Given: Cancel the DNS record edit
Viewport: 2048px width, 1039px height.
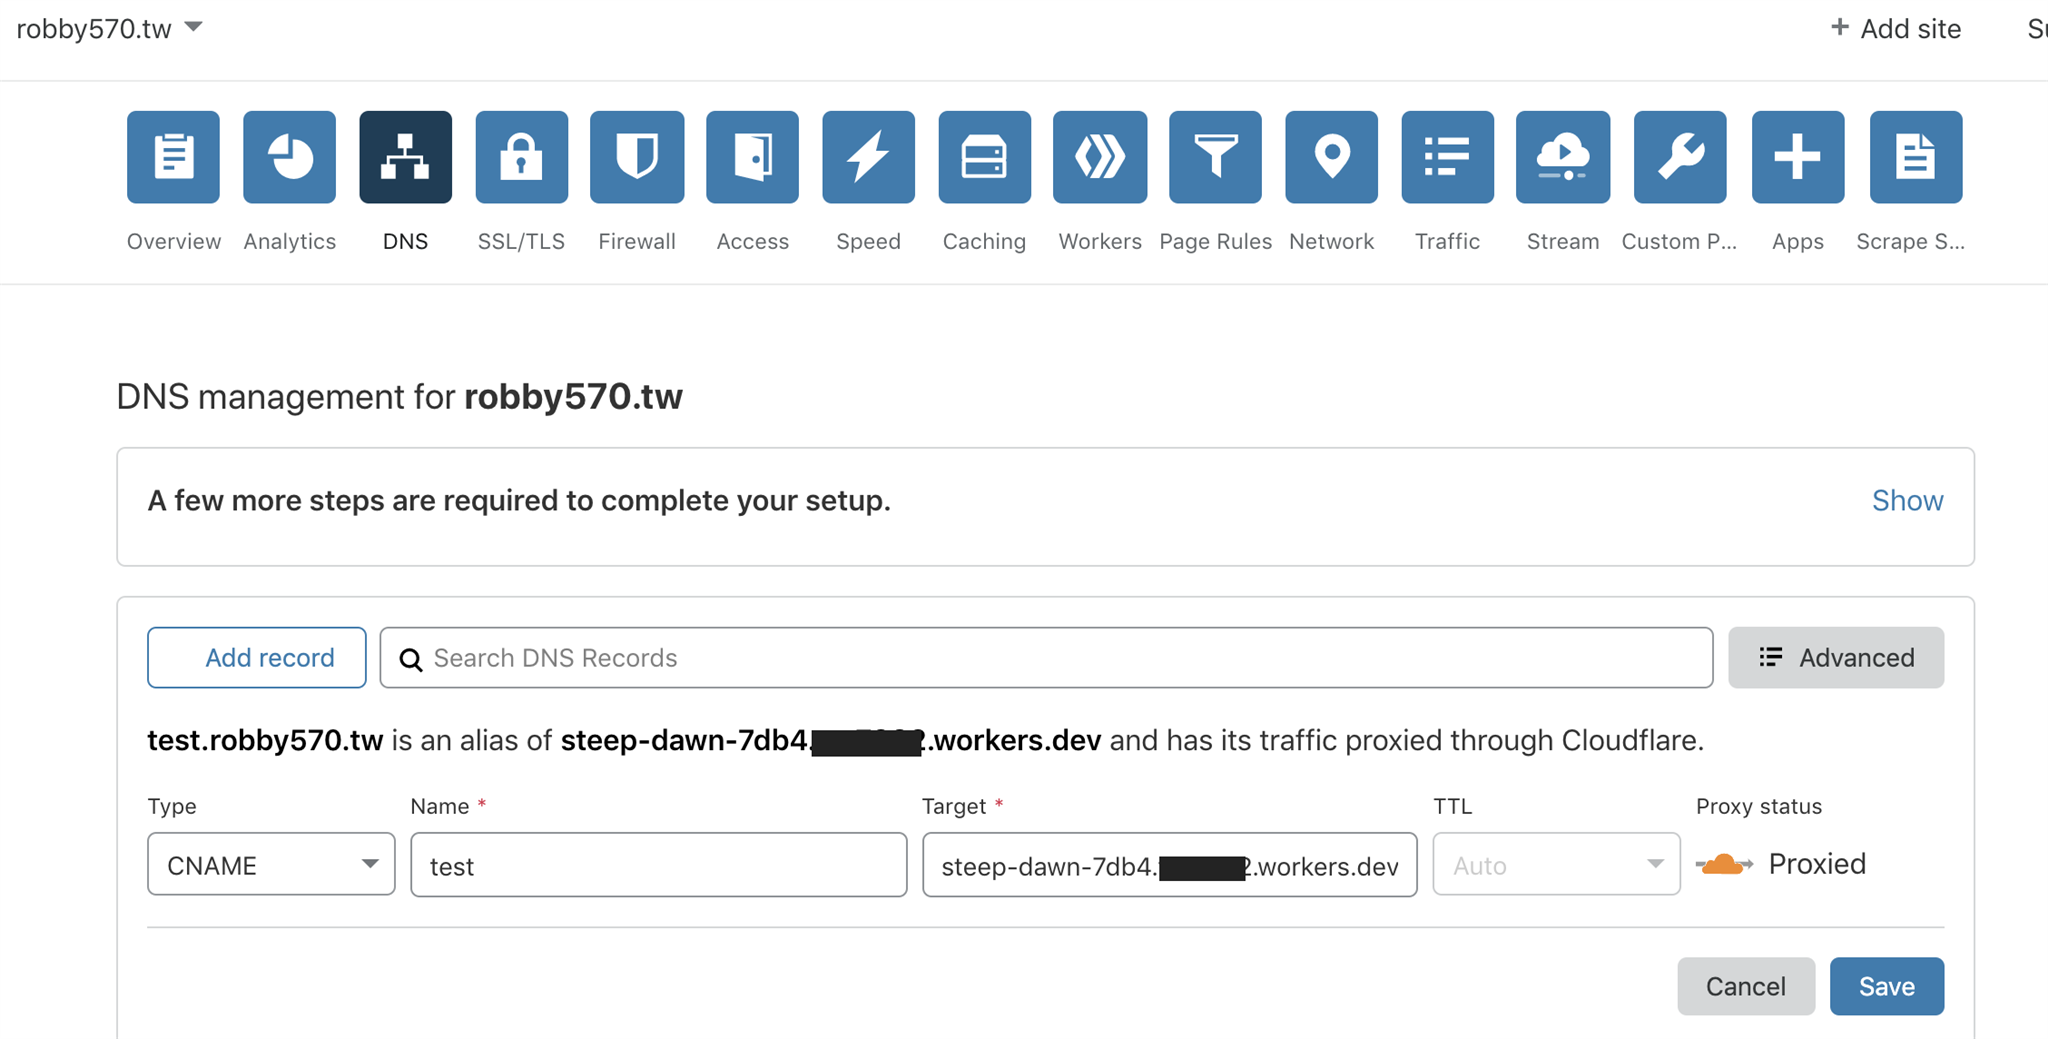Looking at the screenshot, I should (x=1746, y=986).
